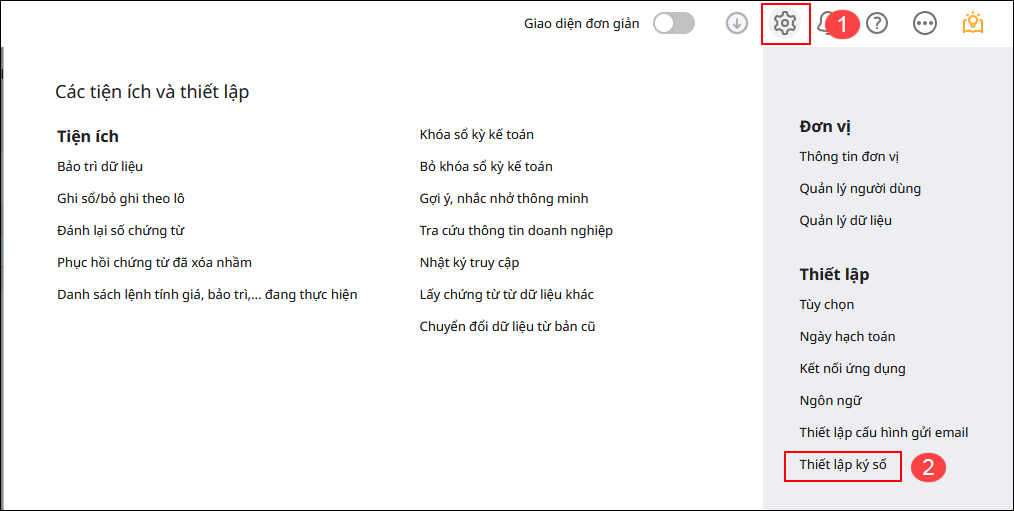
Task: Open Gợi ý, nhắc nhở thông minh
Action: click(x=504, y=199)
